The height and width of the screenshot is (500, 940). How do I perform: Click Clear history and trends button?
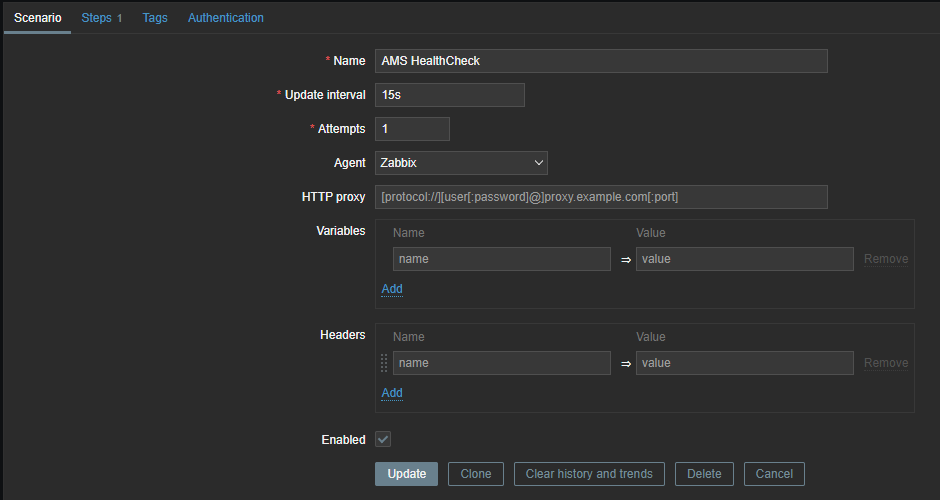[589, 474]
